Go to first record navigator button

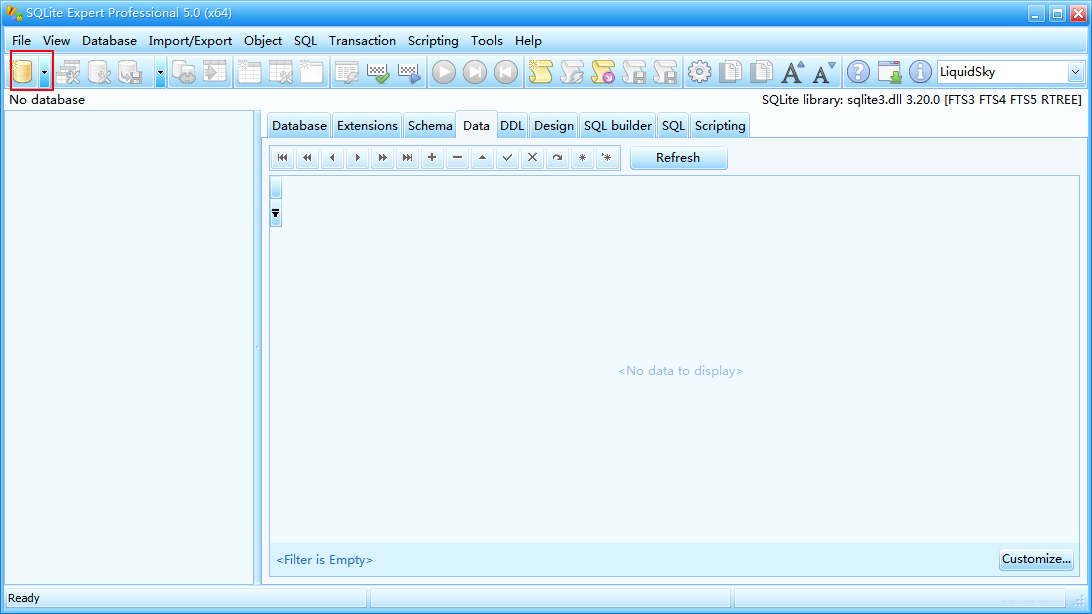(282, 158)
